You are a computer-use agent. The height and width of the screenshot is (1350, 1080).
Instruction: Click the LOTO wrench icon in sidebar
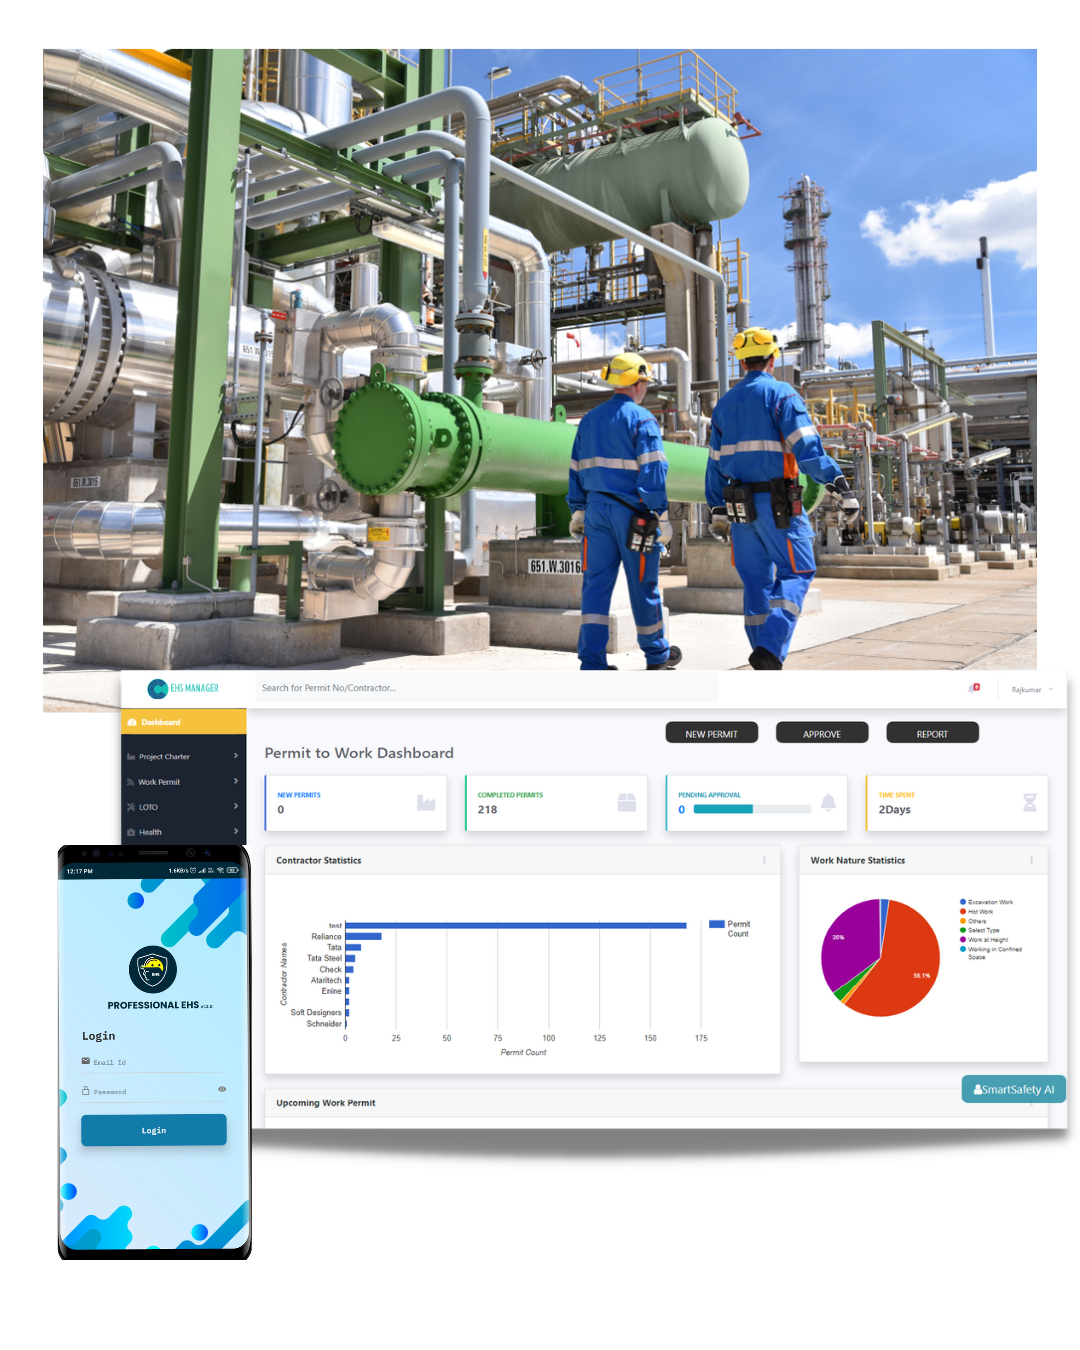pos(130,807)
